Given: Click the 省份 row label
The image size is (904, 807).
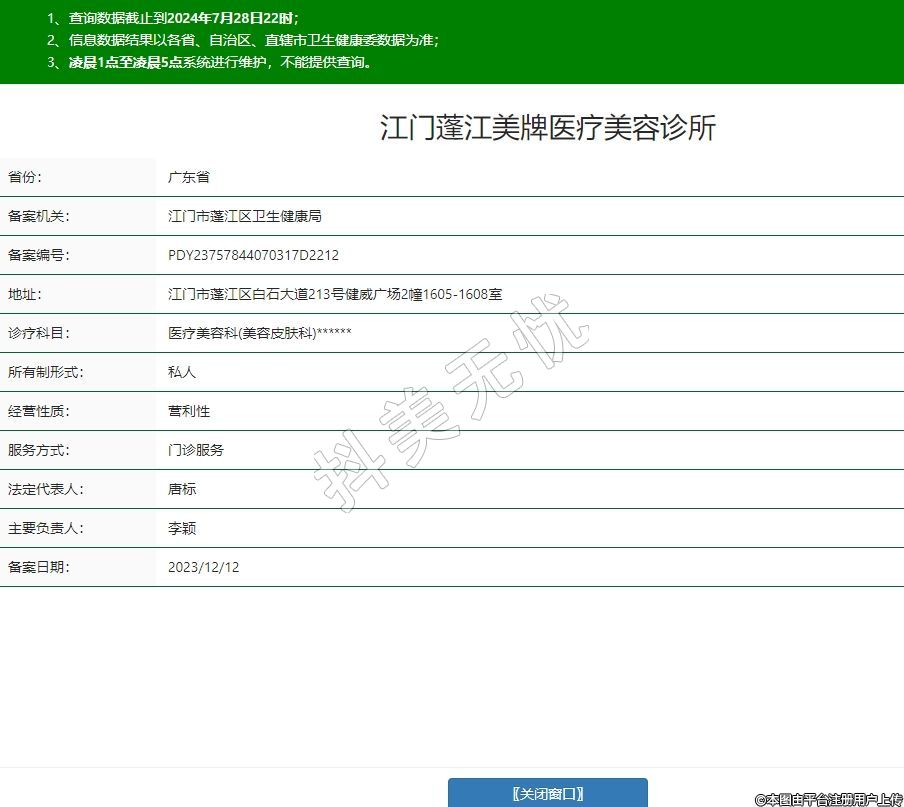Looking at the screenshot, I should [25, 177].
